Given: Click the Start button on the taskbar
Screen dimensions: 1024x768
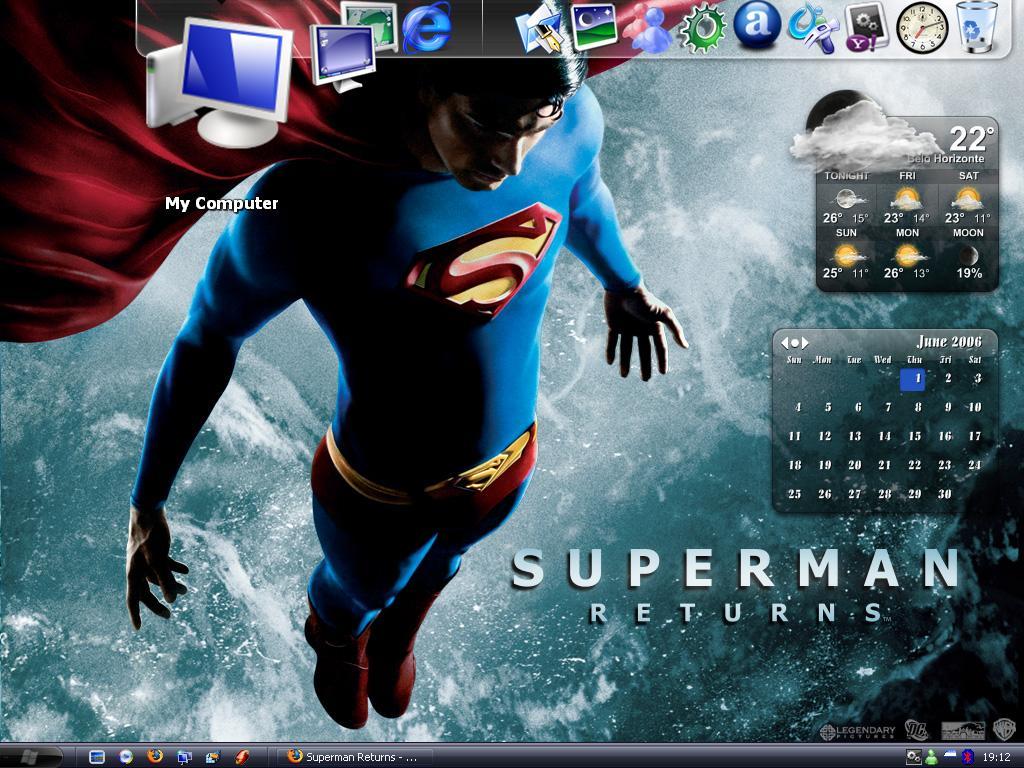Looking at the screenshot, I should coord(31,756).
